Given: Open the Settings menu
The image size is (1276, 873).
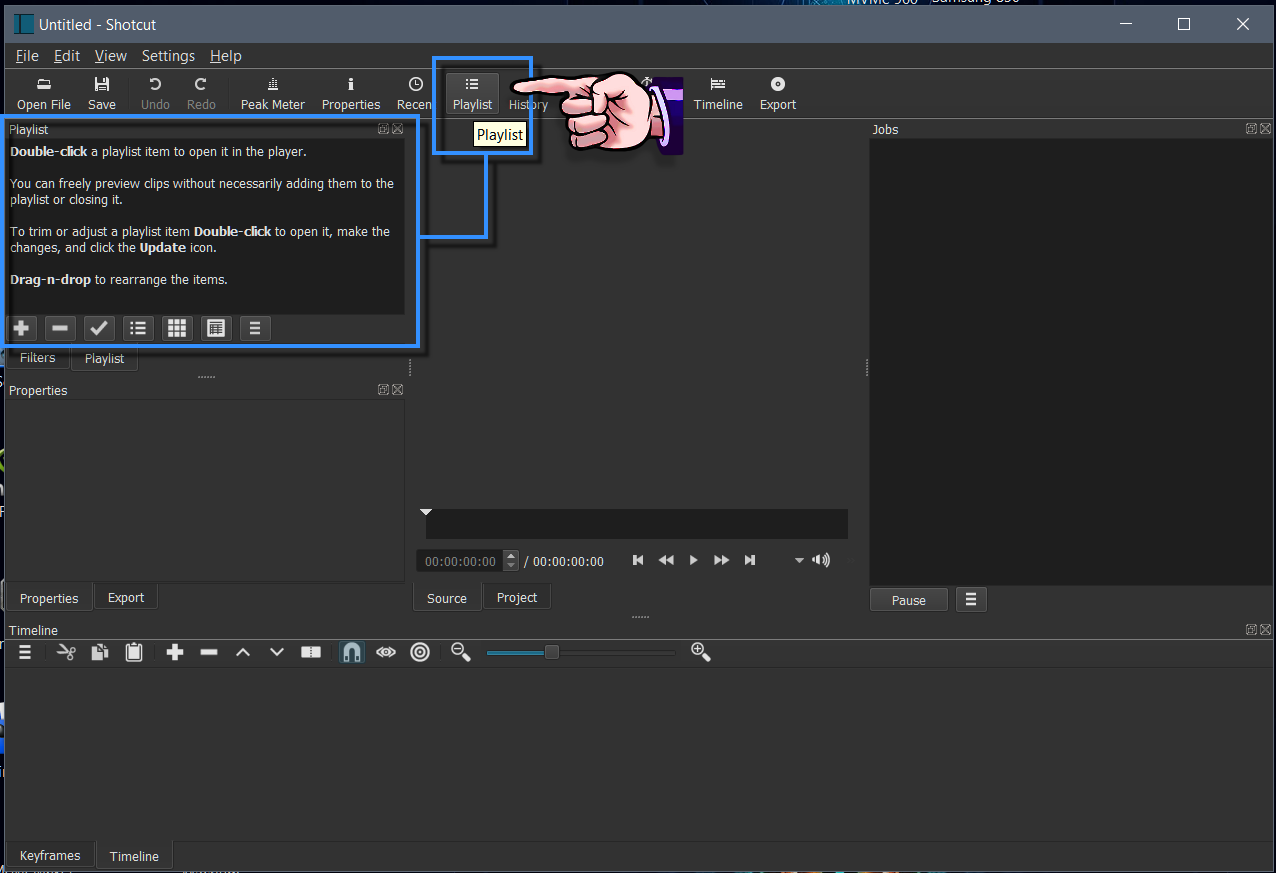Looking at the screenshot, I should (x=168, y=56).
